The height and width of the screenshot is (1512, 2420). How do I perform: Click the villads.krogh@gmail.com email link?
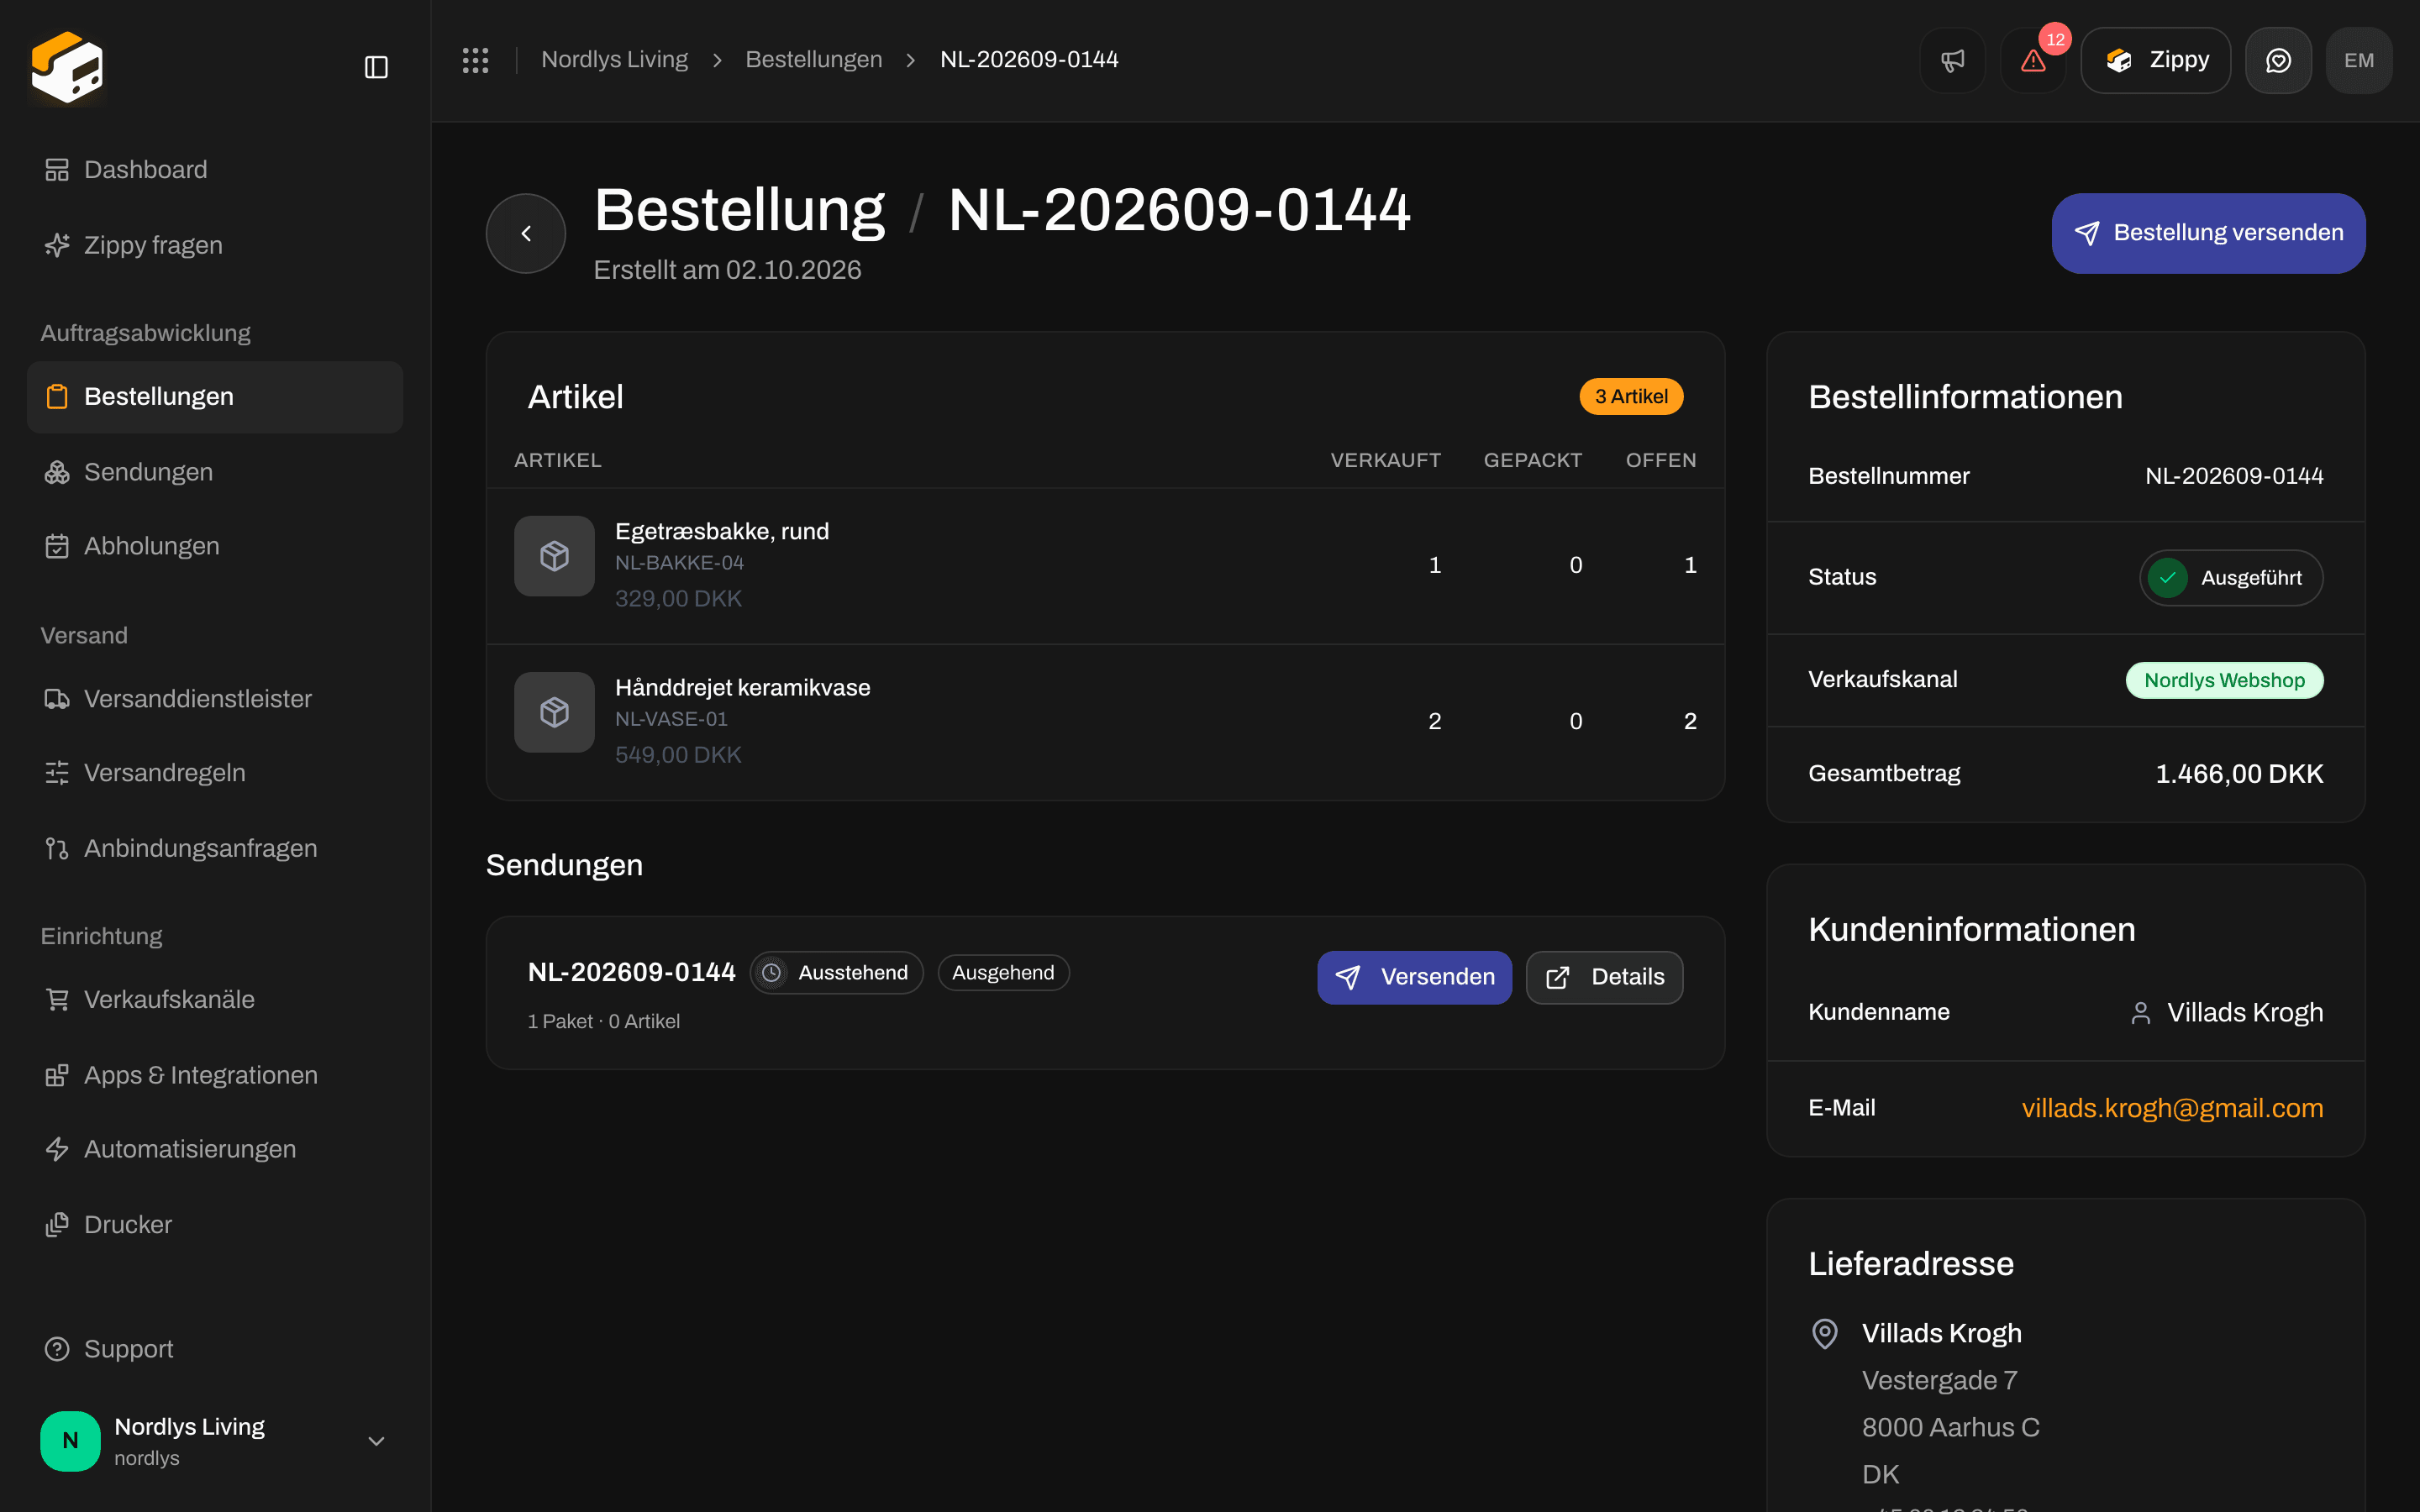click(x=2172, y=1108)
